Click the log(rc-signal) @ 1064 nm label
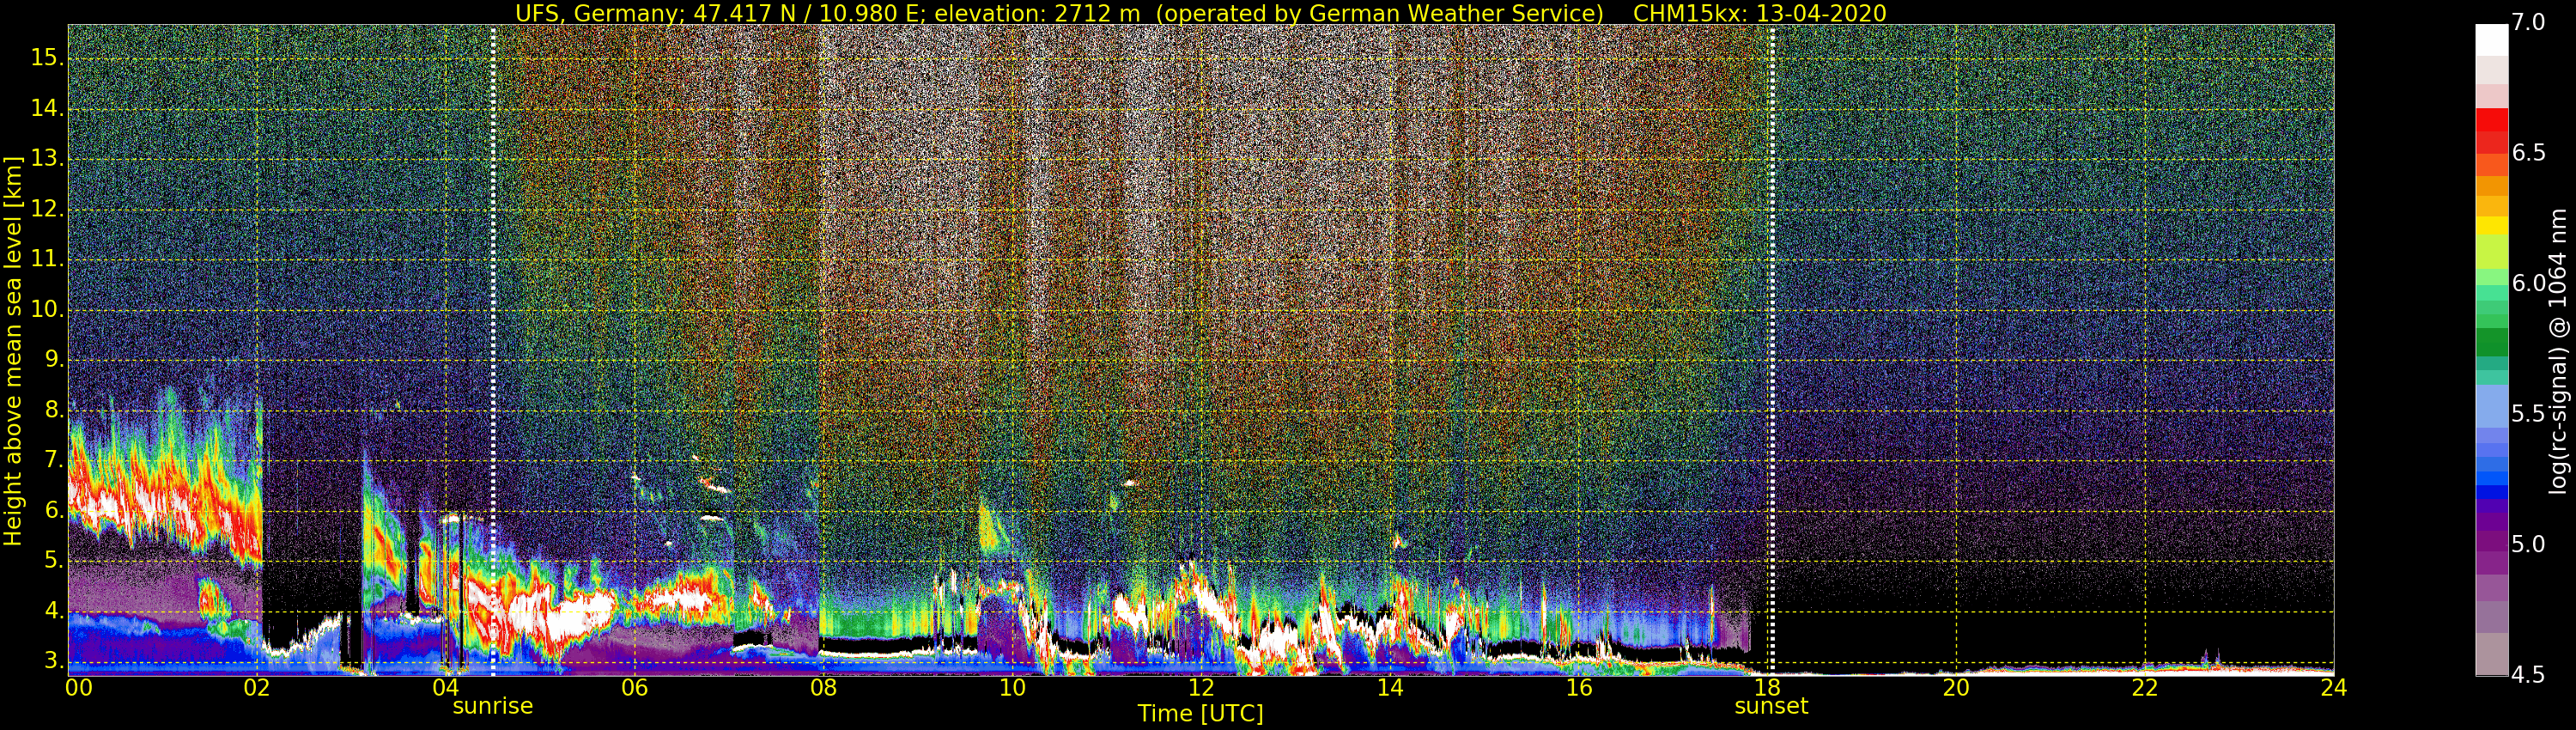 [2558, 350]
